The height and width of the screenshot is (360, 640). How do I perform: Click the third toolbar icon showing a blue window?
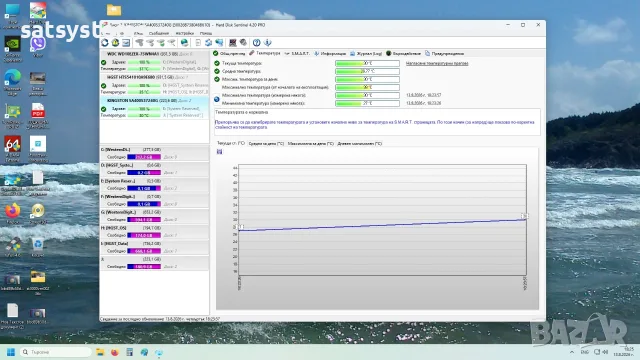[x=126, y=42]
